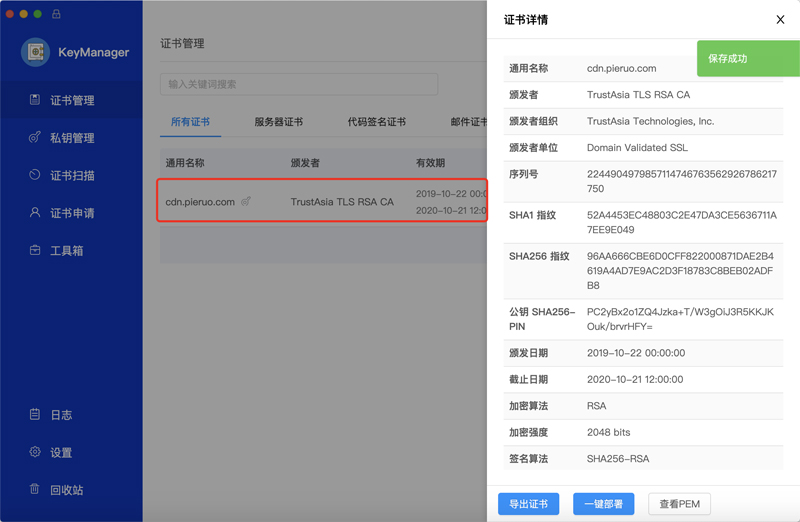Image resolution: width=800 pixels, height=522 pixels.
Task: Switch to the 服务器证书 tab
Action: (278, 122)
